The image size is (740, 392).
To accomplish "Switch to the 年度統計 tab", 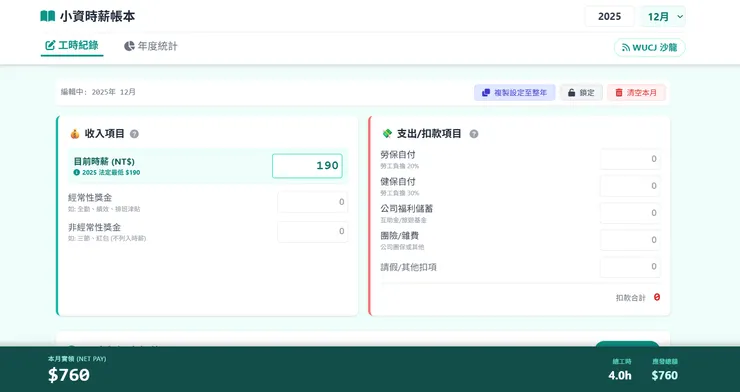I will tap(151, 46).
